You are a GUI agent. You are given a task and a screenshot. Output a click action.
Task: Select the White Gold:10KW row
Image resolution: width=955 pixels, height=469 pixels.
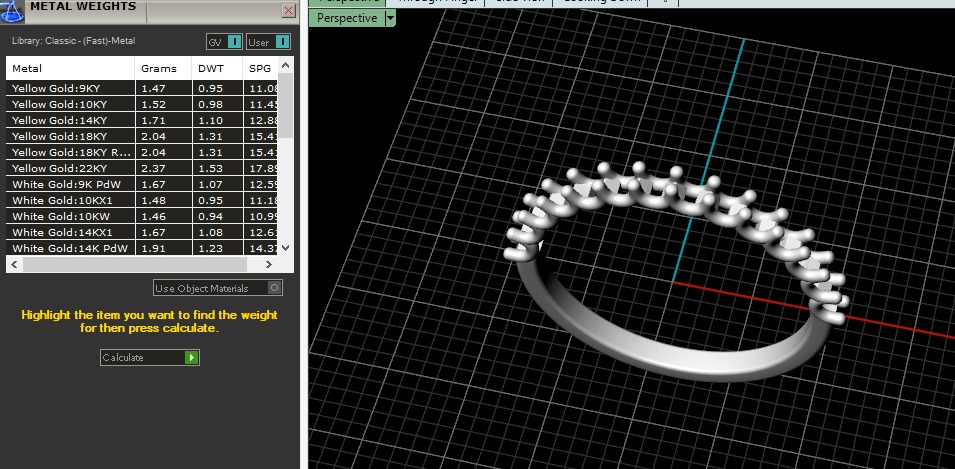142,216
